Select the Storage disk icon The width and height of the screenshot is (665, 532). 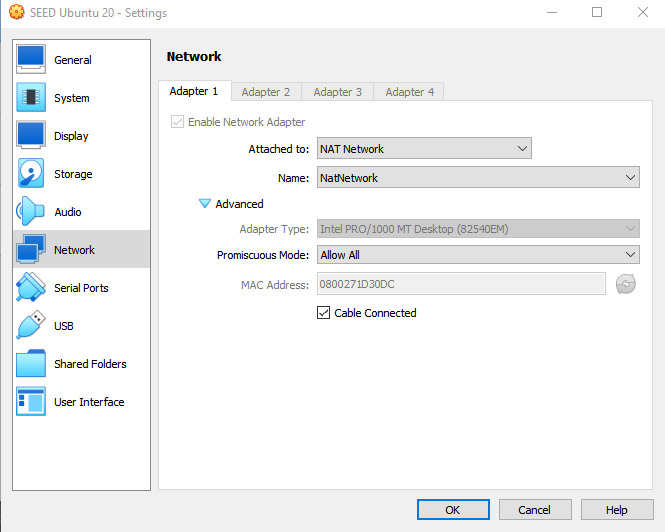pyautogui.click(x=31, y=174)
